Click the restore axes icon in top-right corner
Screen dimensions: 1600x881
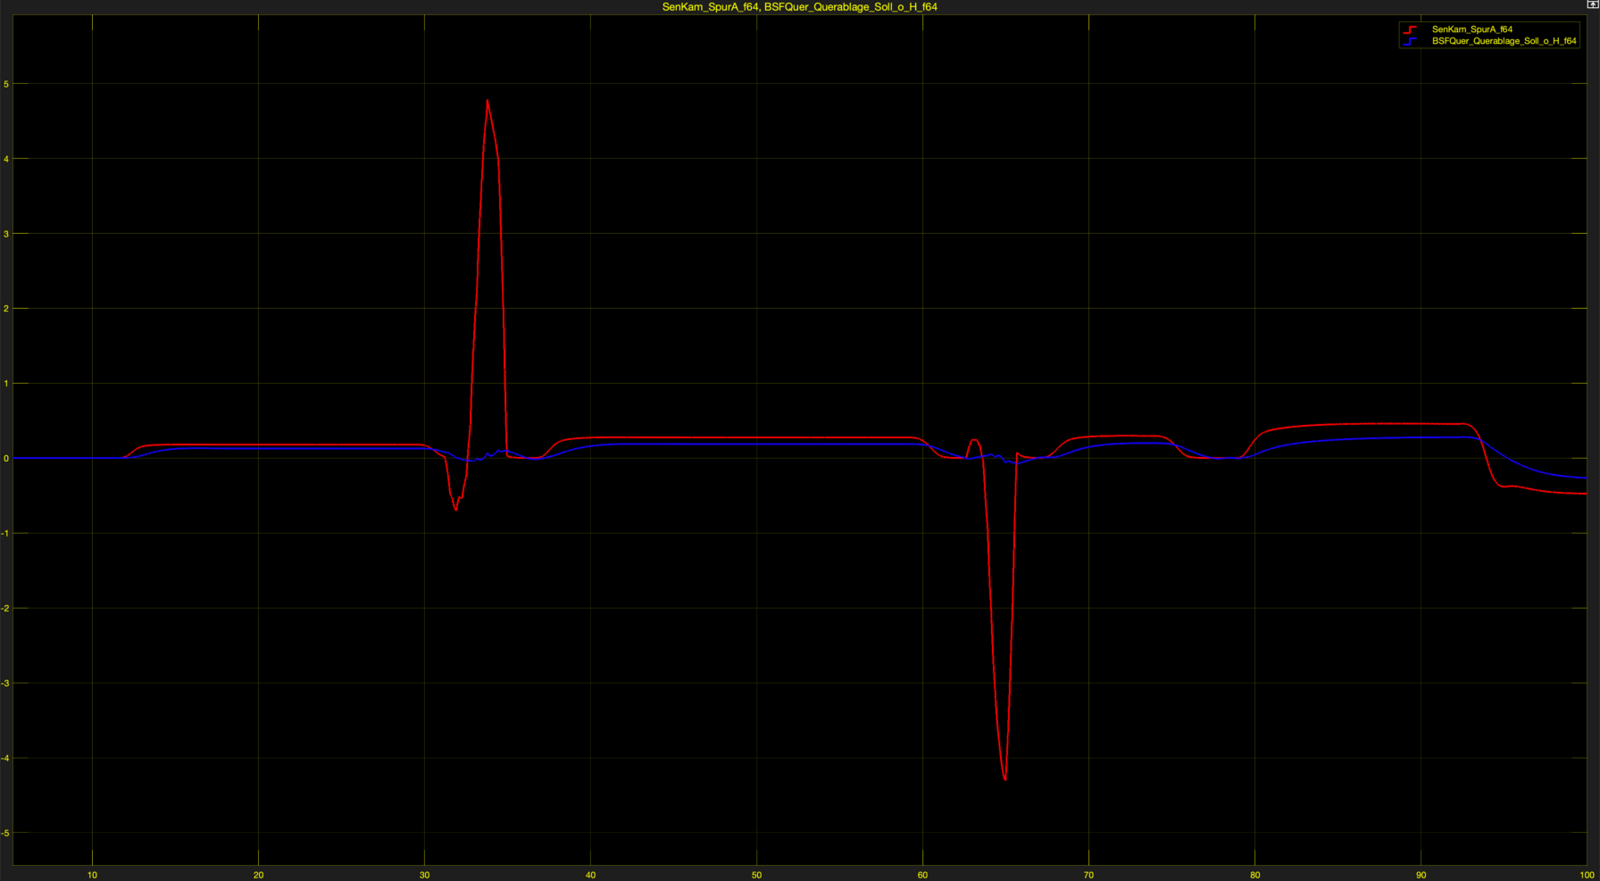1592,5
